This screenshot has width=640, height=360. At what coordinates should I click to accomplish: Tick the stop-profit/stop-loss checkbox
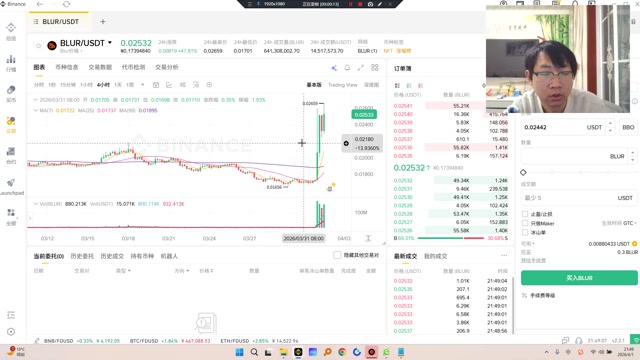coord(525,214)
